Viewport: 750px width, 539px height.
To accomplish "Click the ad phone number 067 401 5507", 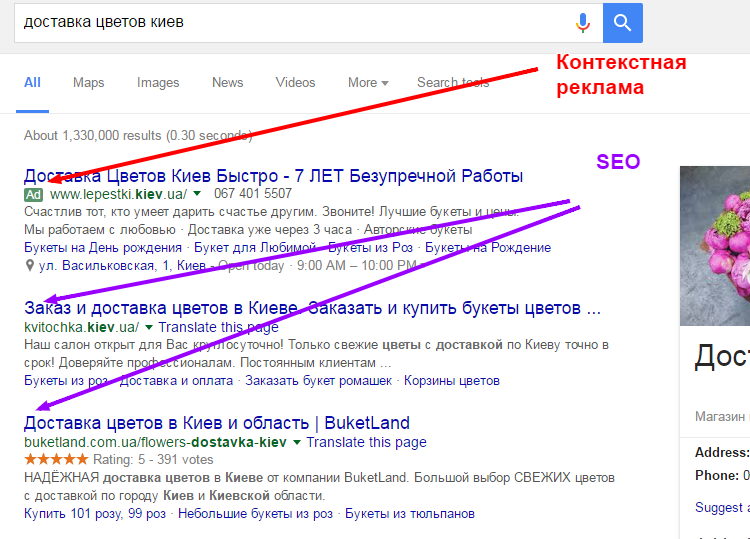I will [253, 194].
